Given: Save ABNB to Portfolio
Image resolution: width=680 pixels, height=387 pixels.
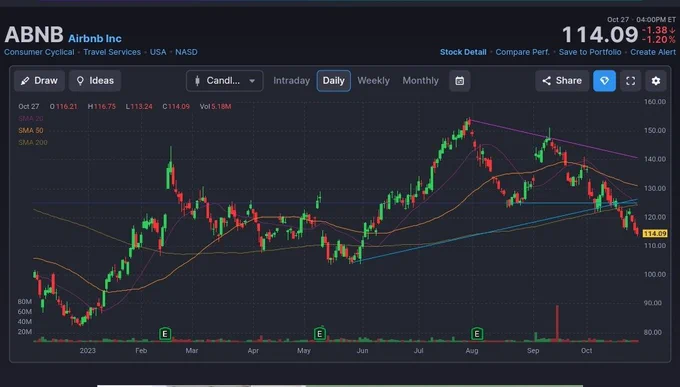Looking at the screenshot, I should pos(590,52).
